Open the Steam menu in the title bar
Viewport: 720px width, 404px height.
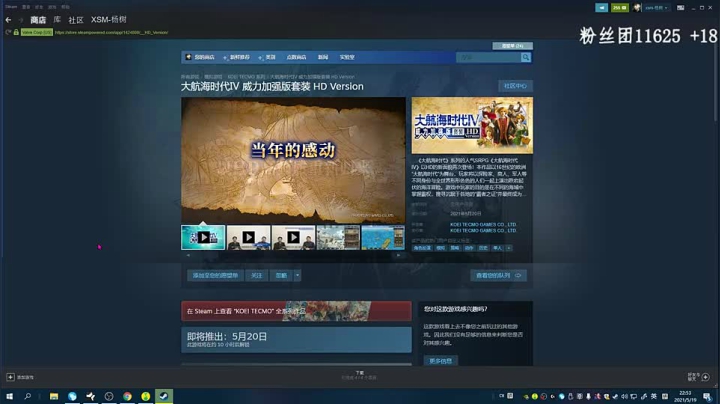coord(11,7)
